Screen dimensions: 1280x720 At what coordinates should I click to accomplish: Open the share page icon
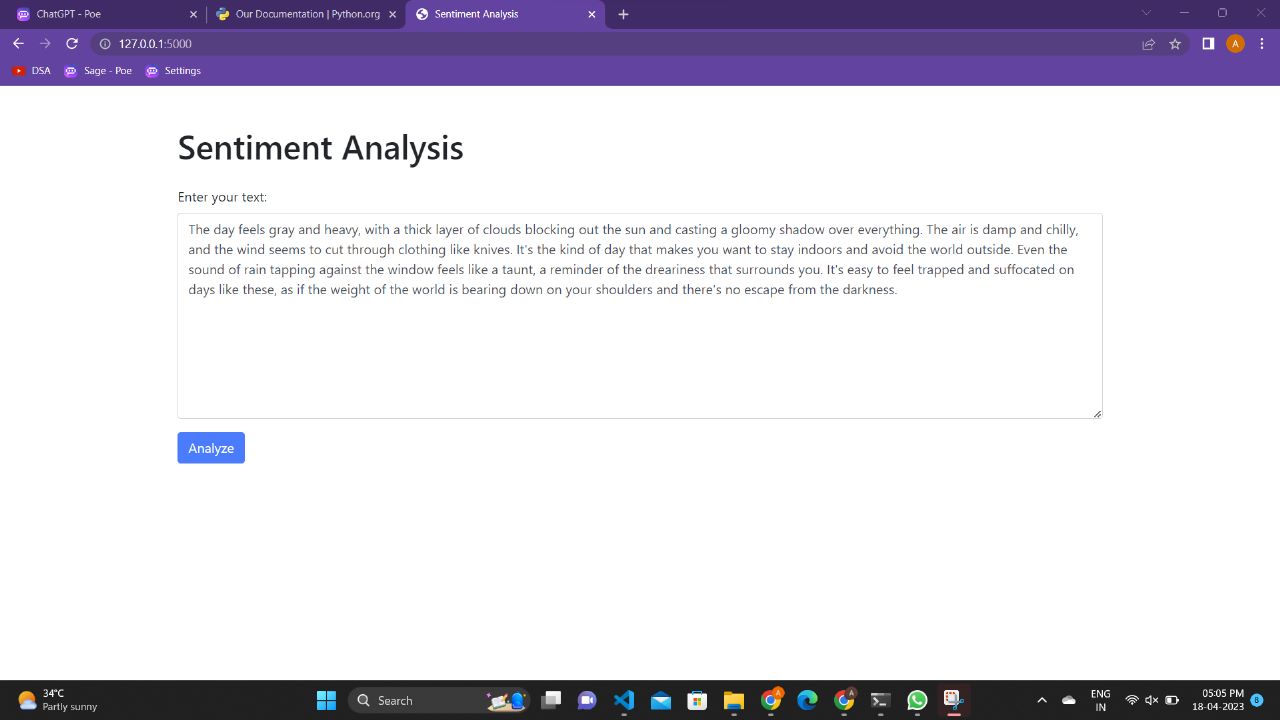point(1148,43)
